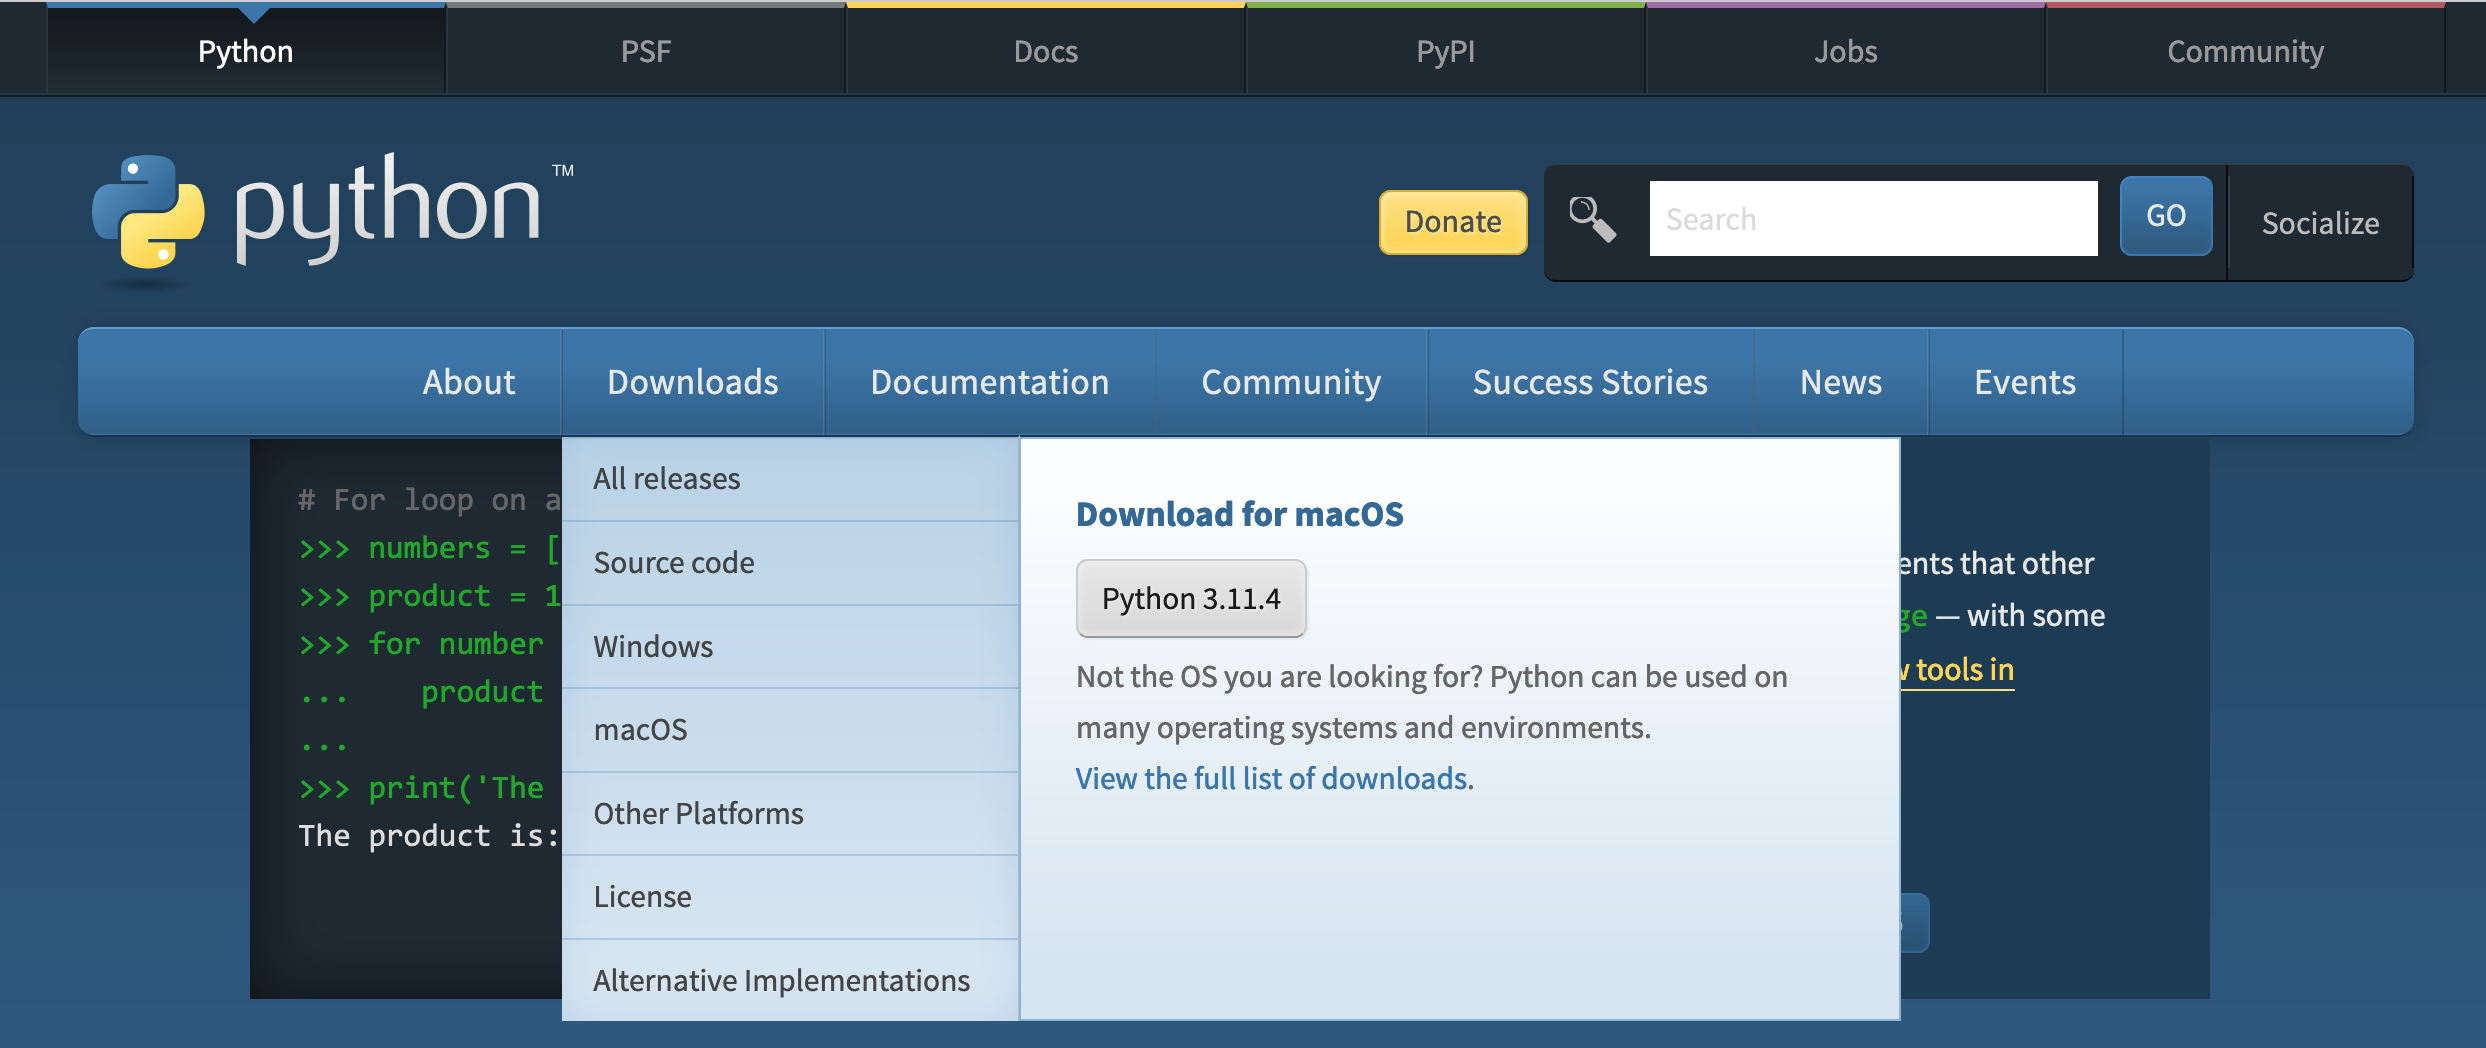Screen dimensions: 2486x1048
Task: Open the PSF tab in top bar
Action: 646,51
